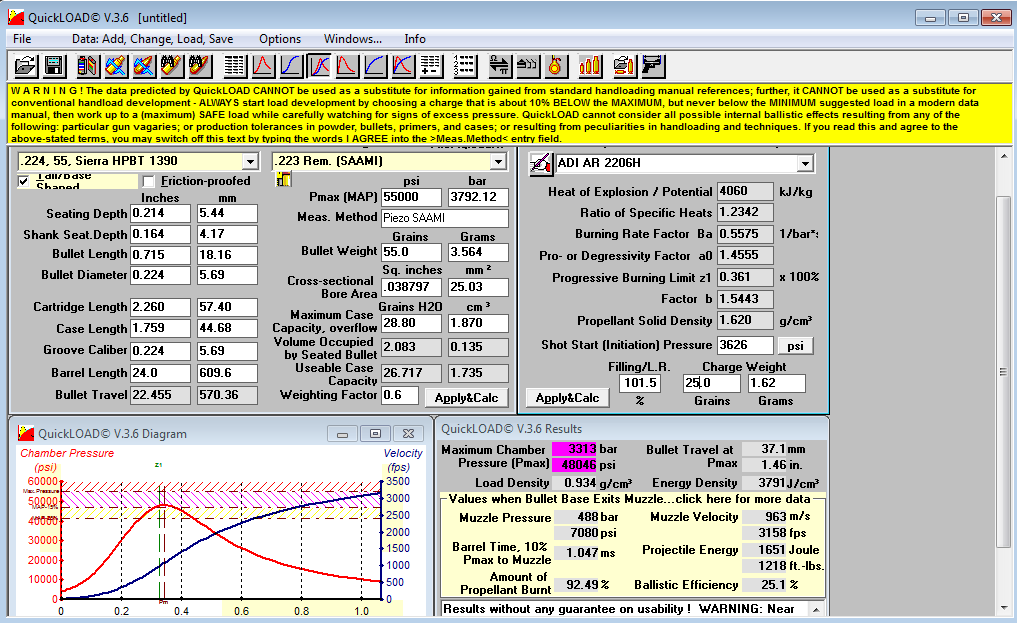Enable the Friction-proofed checkbox

149,182
